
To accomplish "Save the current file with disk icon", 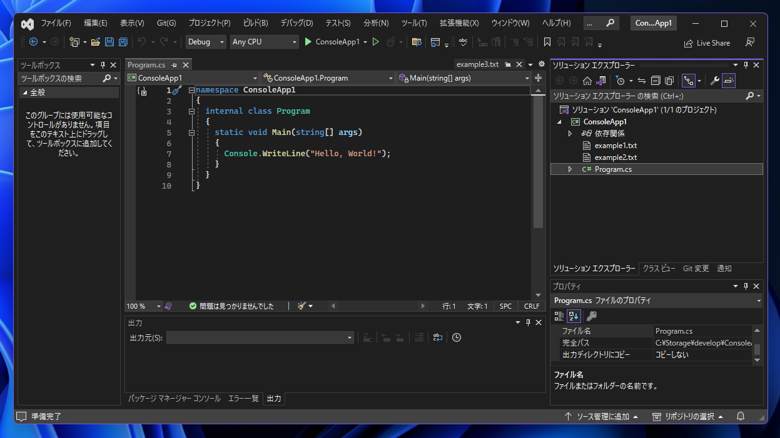I will [x=109, y=42].
